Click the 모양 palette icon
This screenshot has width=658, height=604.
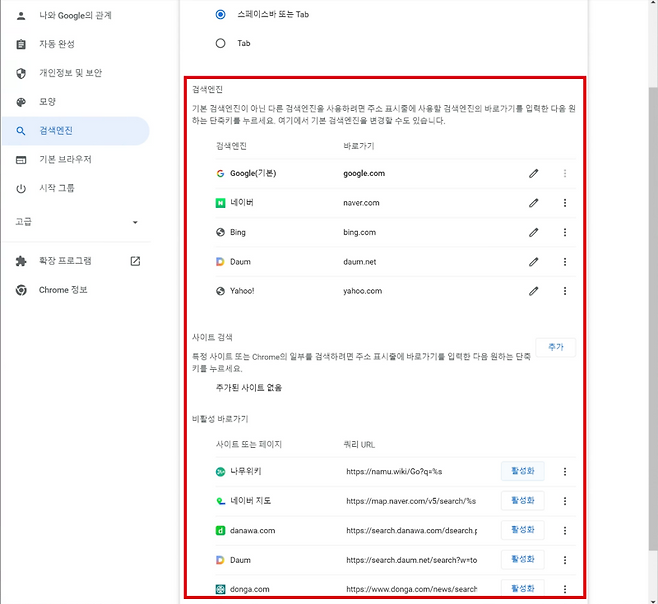coord(21,102)
